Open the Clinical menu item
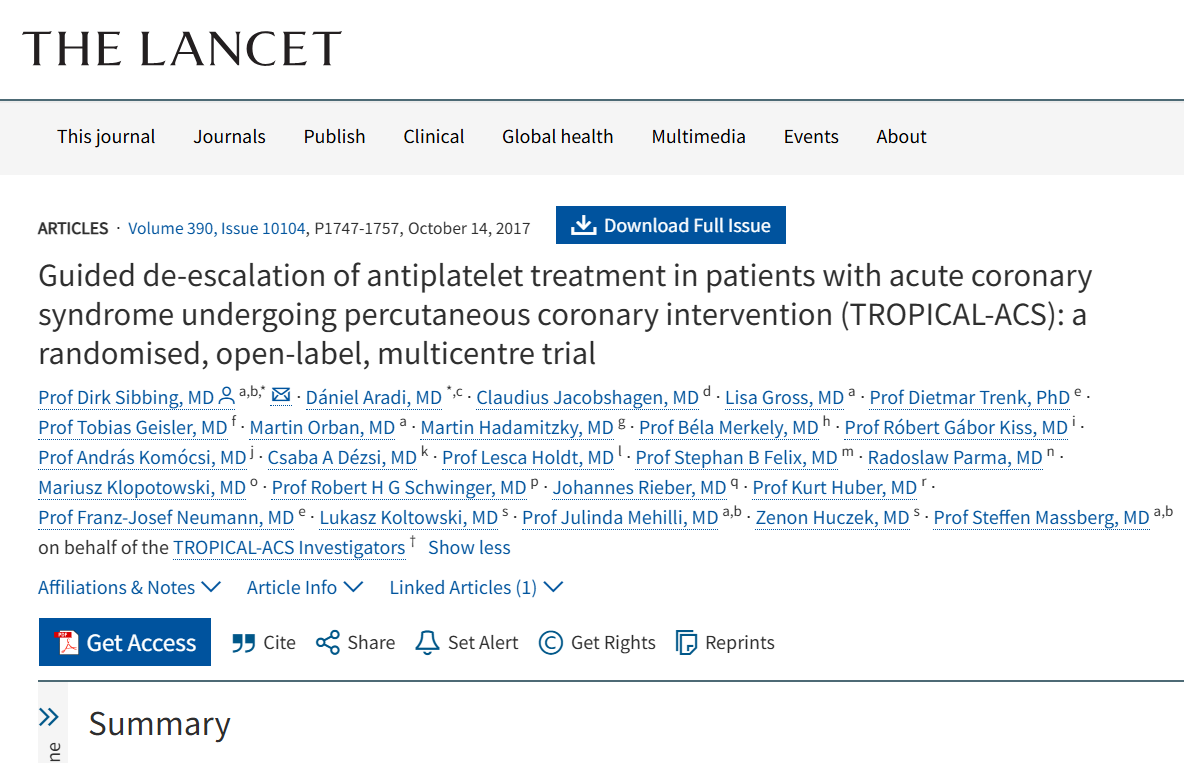 pos(433,137)
